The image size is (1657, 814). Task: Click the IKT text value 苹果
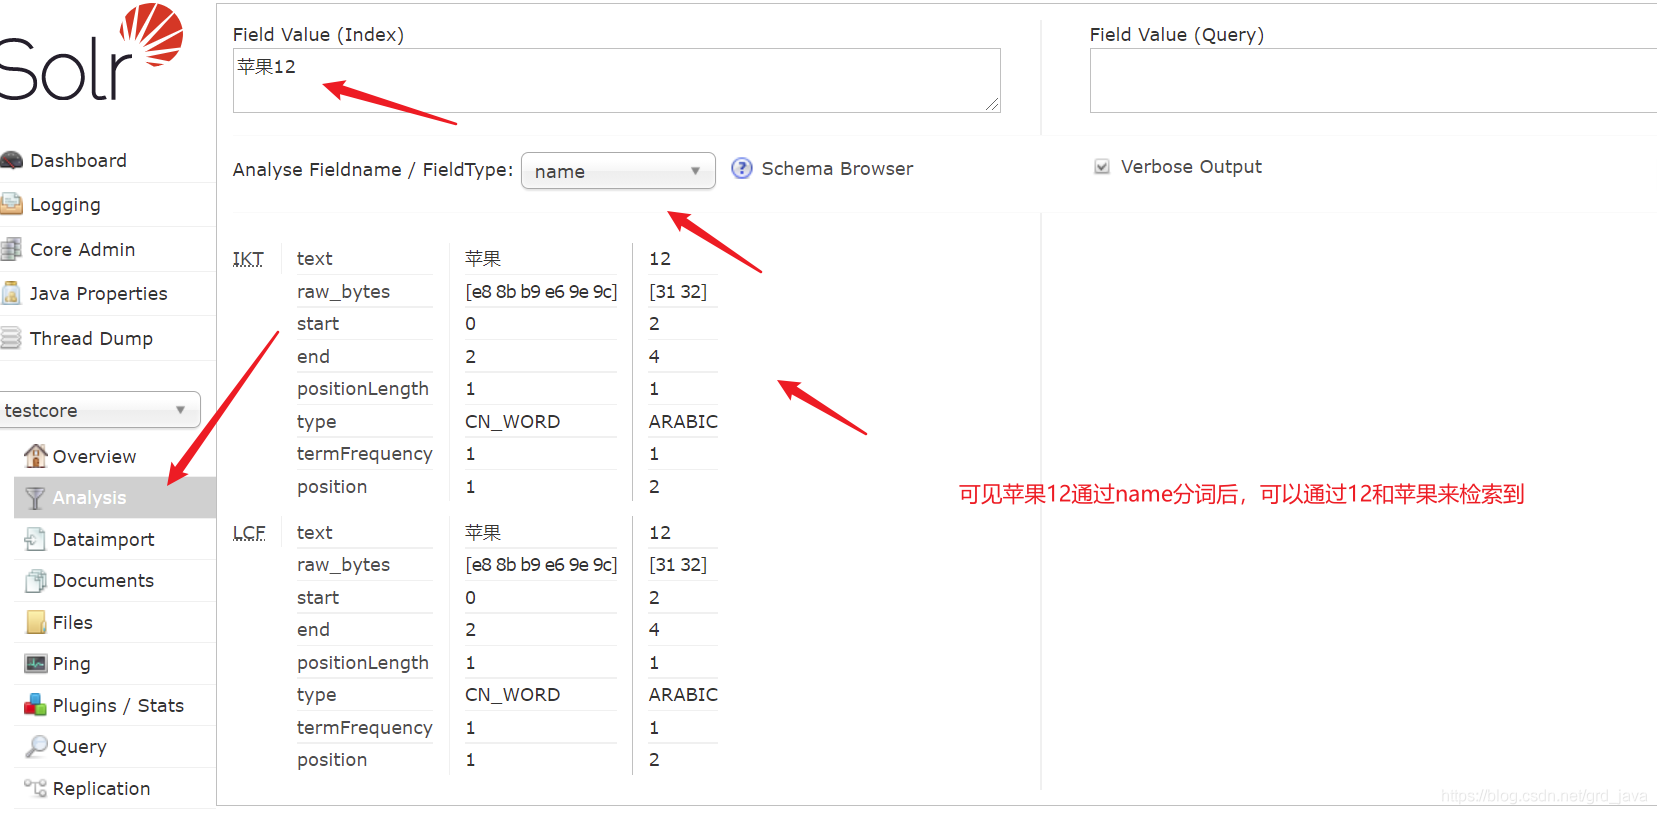click(483, 259)
